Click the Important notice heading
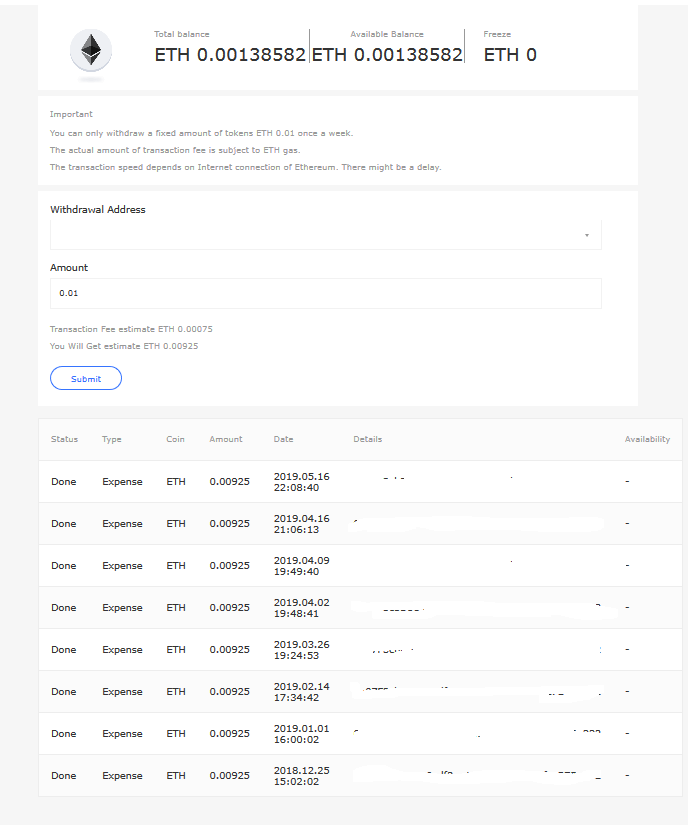 71,114
